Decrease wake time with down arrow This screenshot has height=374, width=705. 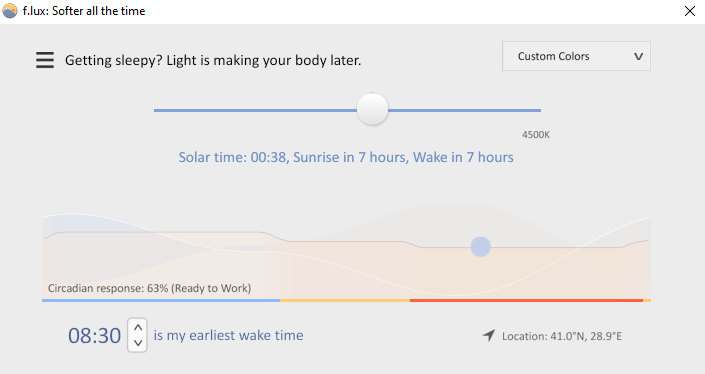pos(138,343)
